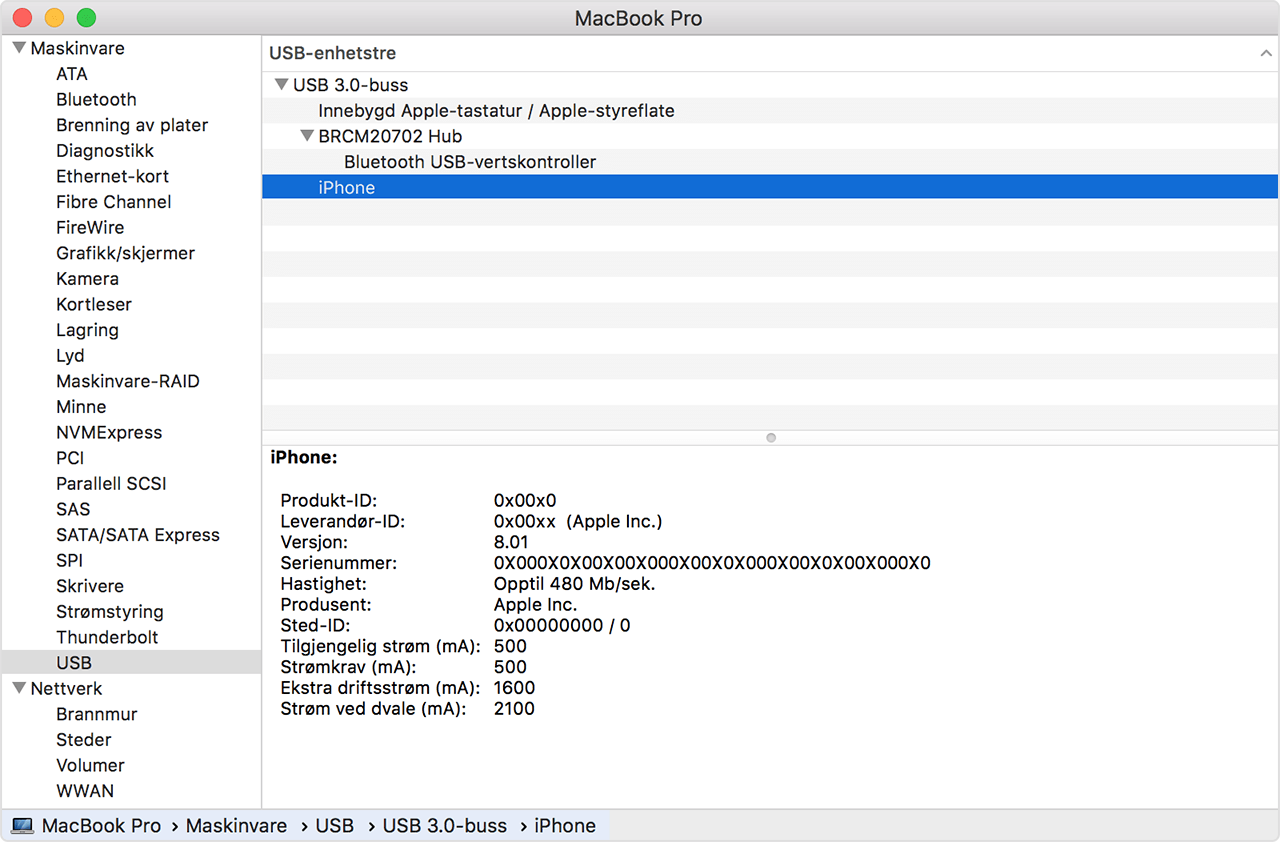Select NVMExpress in the sidebar
Screen dimensions: 1280x842
click(x=109, y=433)
